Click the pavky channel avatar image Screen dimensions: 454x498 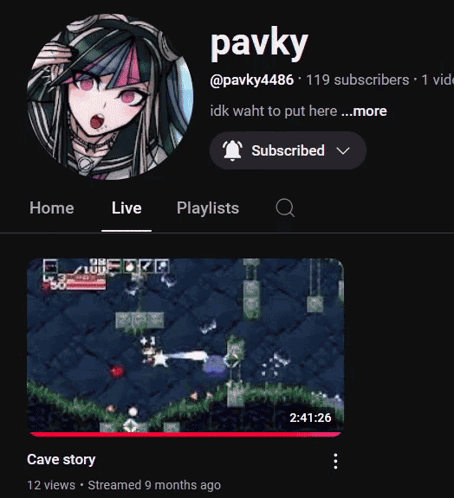110,97
